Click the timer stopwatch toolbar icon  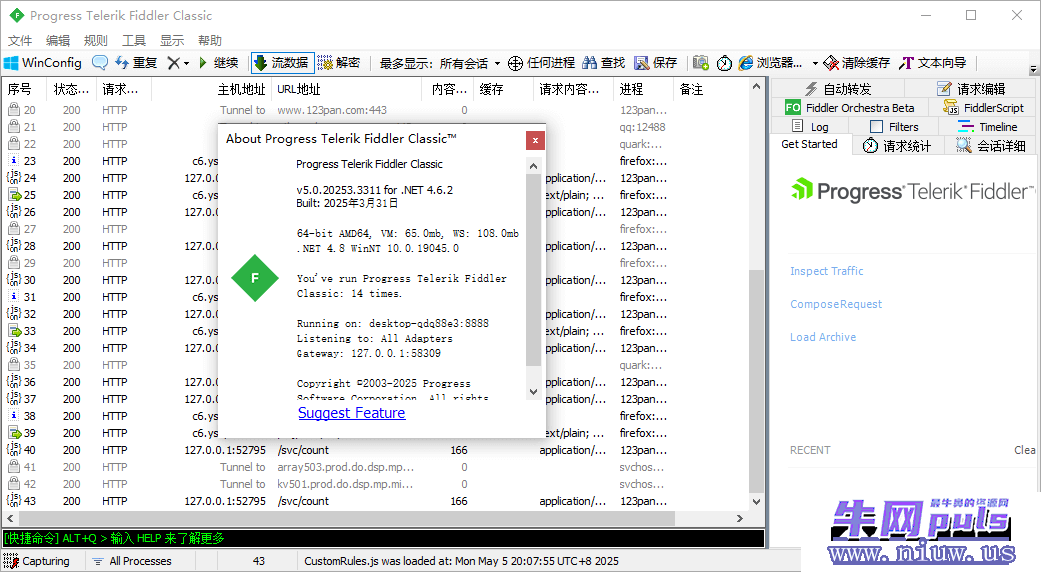[x=724, y=63]
